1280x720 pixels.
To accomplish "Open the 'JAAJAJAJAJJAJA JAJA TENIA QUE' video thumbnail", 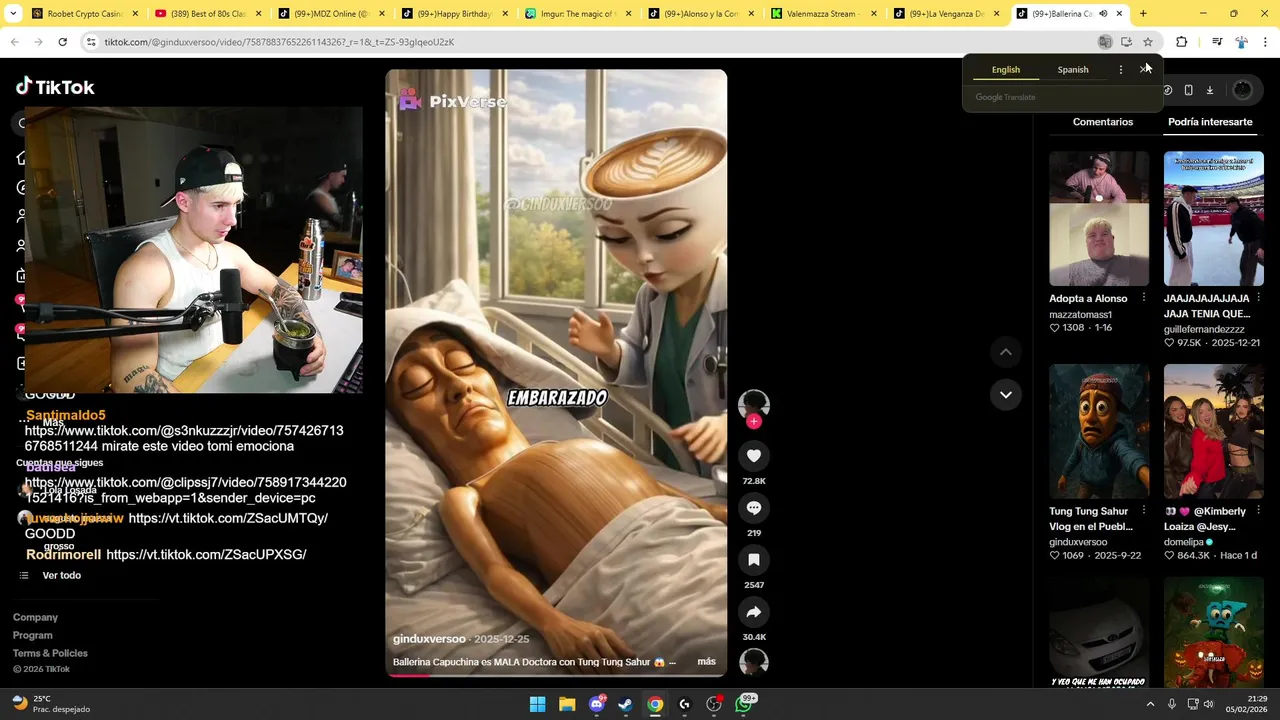I will pos(1214,218).
